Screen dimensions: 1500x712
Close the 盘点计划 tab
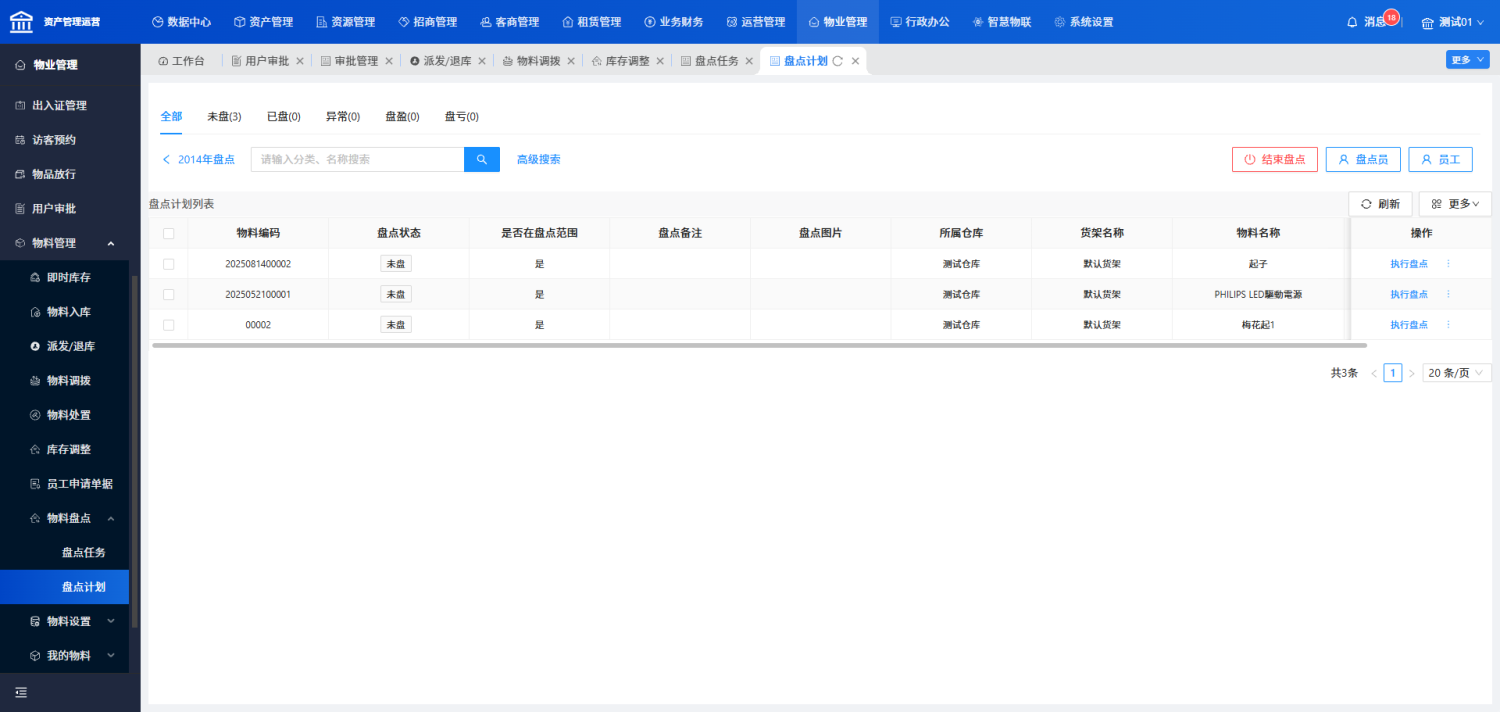tap(855, 61)
